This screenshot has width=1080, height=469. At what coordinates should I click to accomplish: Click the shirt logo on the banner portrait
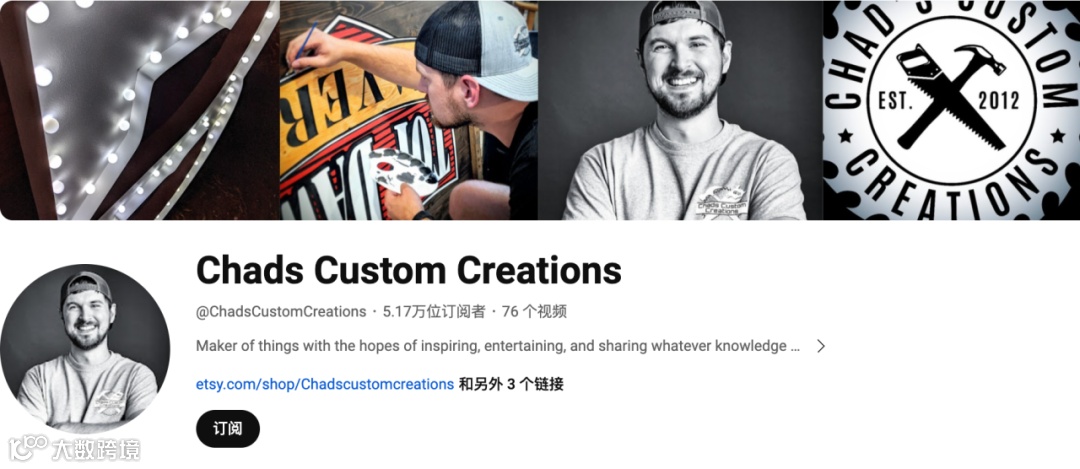[x=721, y=201]
